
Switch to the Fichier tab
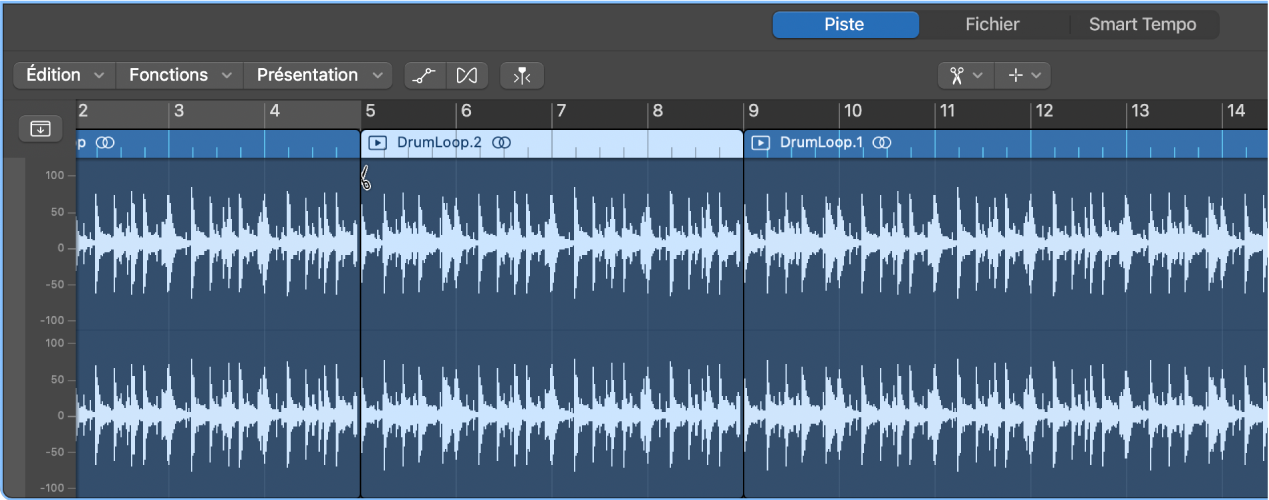(992, 25)
